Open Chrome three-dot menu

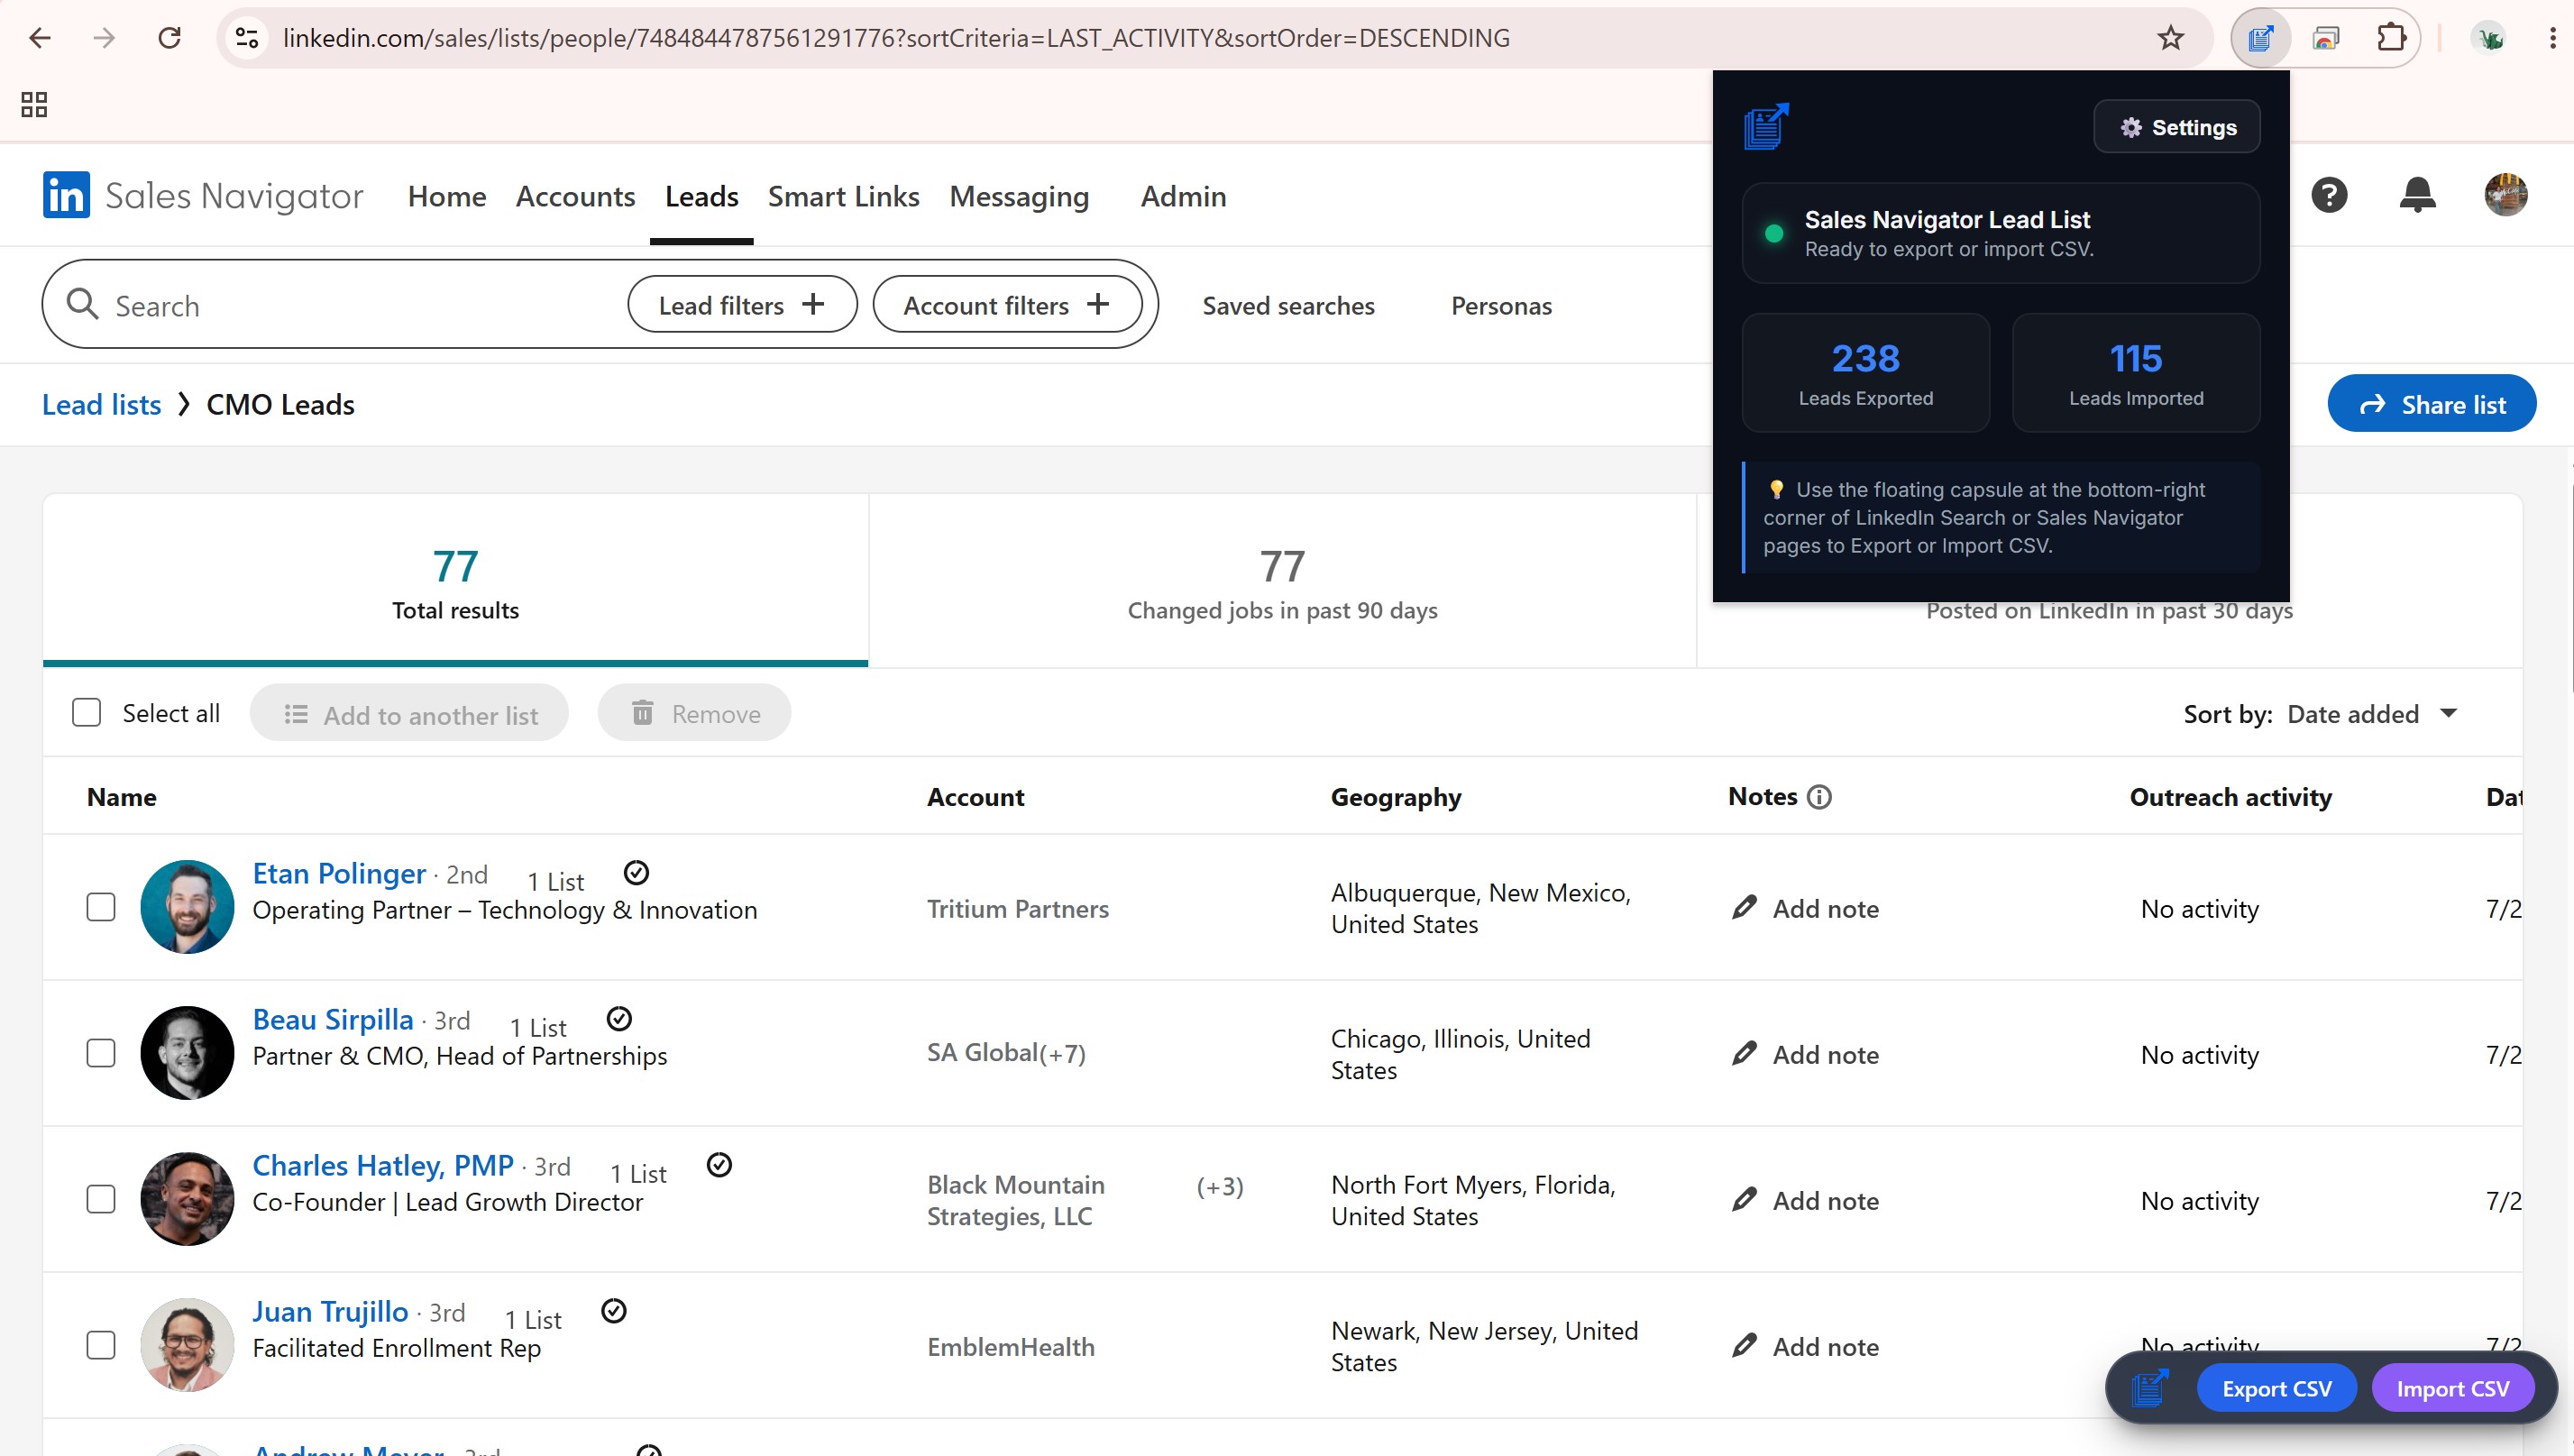2553,38
